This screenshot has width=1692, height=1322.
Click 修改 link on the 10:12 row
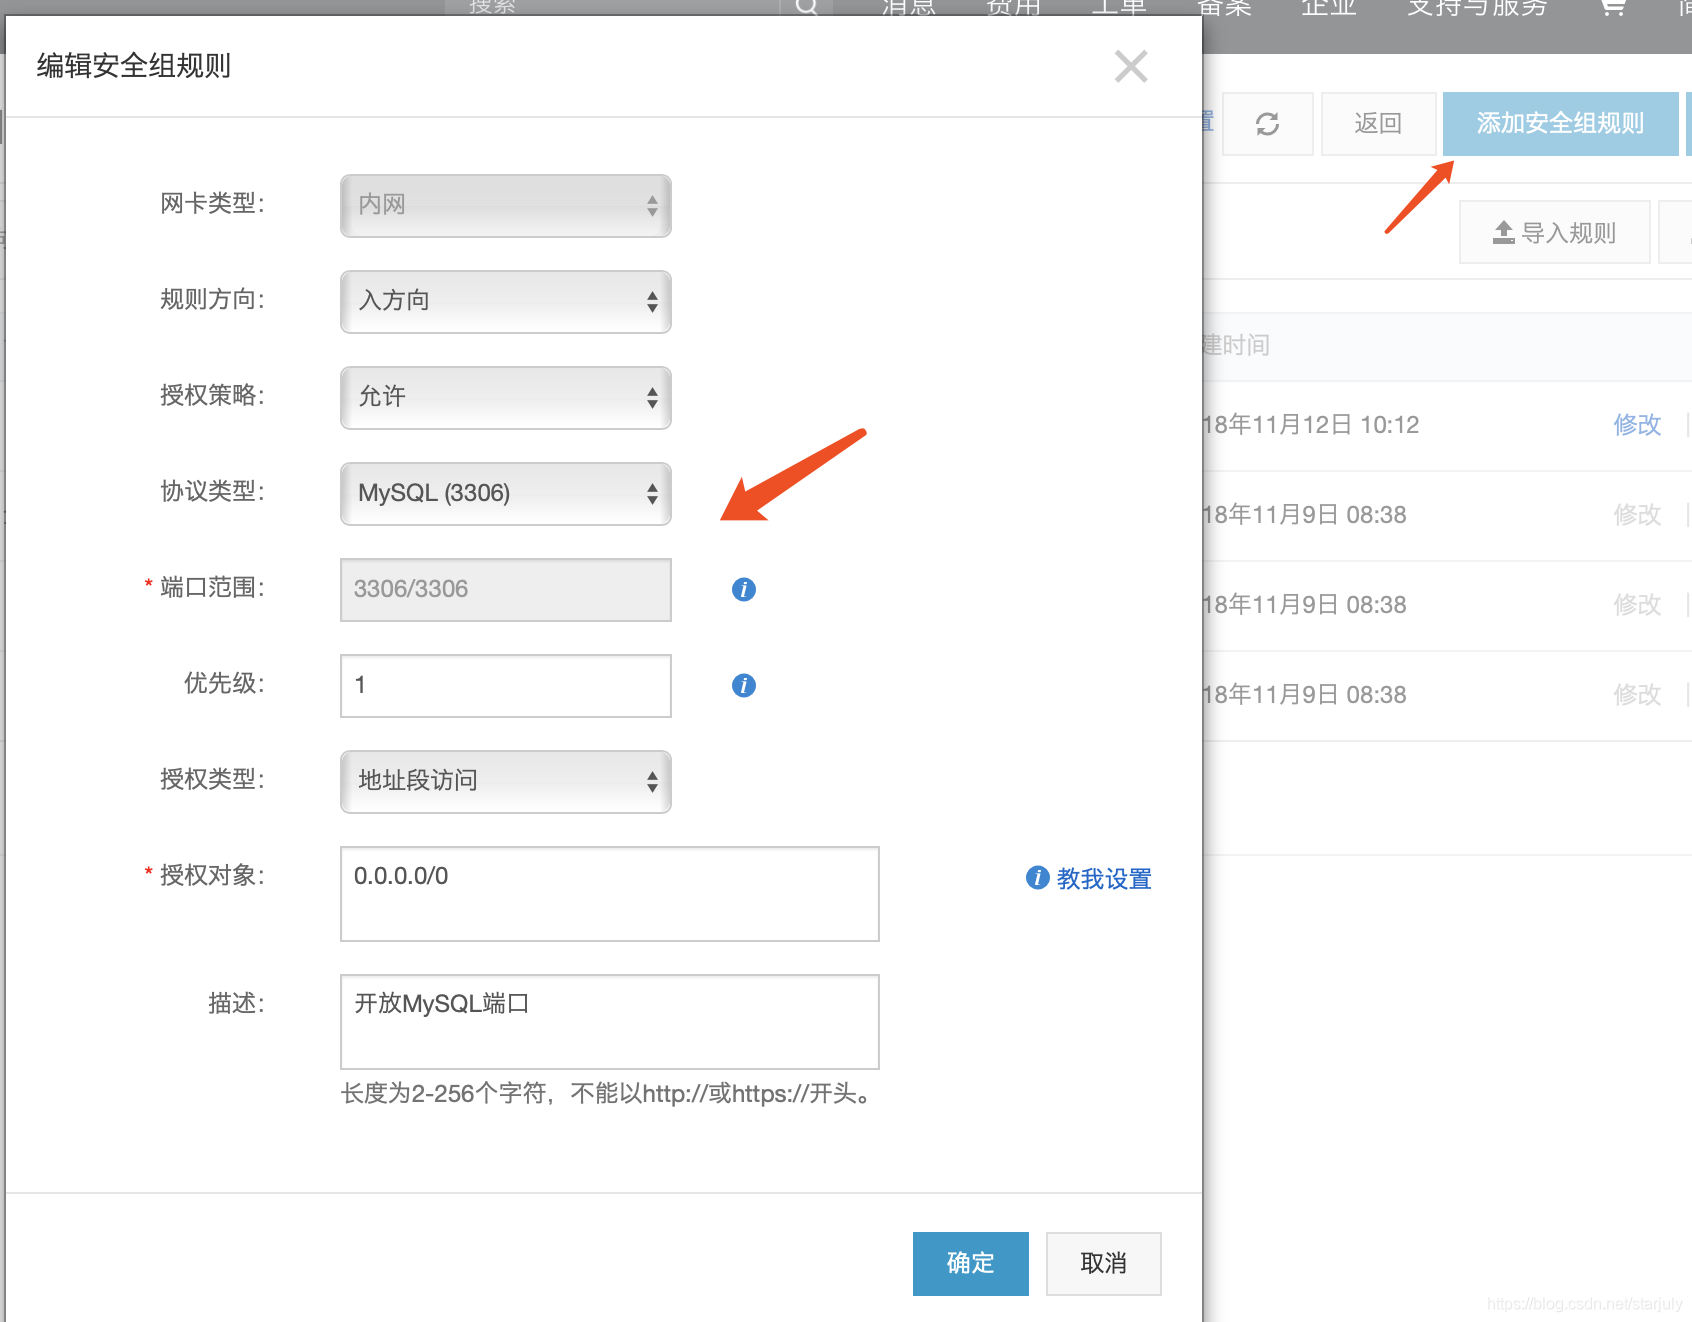(x=1637, y=425)
